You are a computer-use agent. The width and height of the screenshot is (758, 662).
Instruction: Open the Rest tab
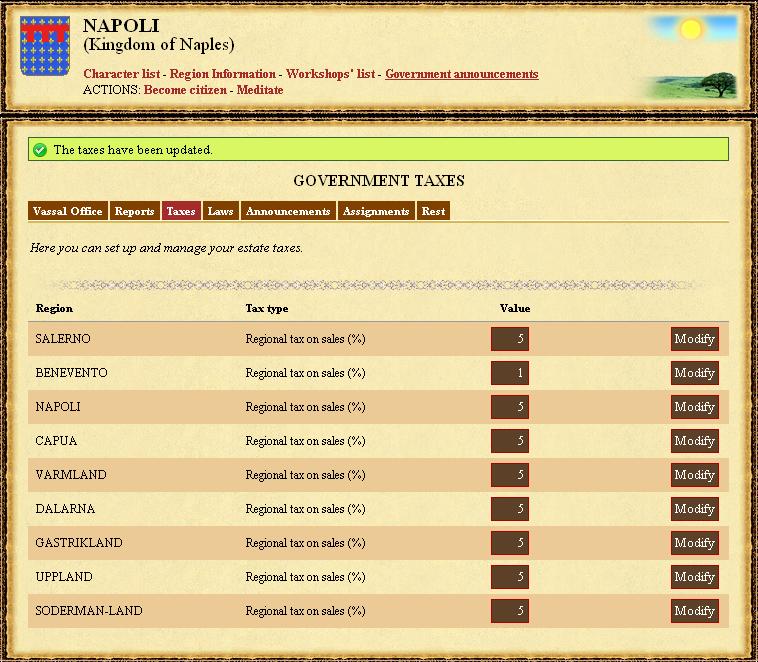(x=433, y=211)
